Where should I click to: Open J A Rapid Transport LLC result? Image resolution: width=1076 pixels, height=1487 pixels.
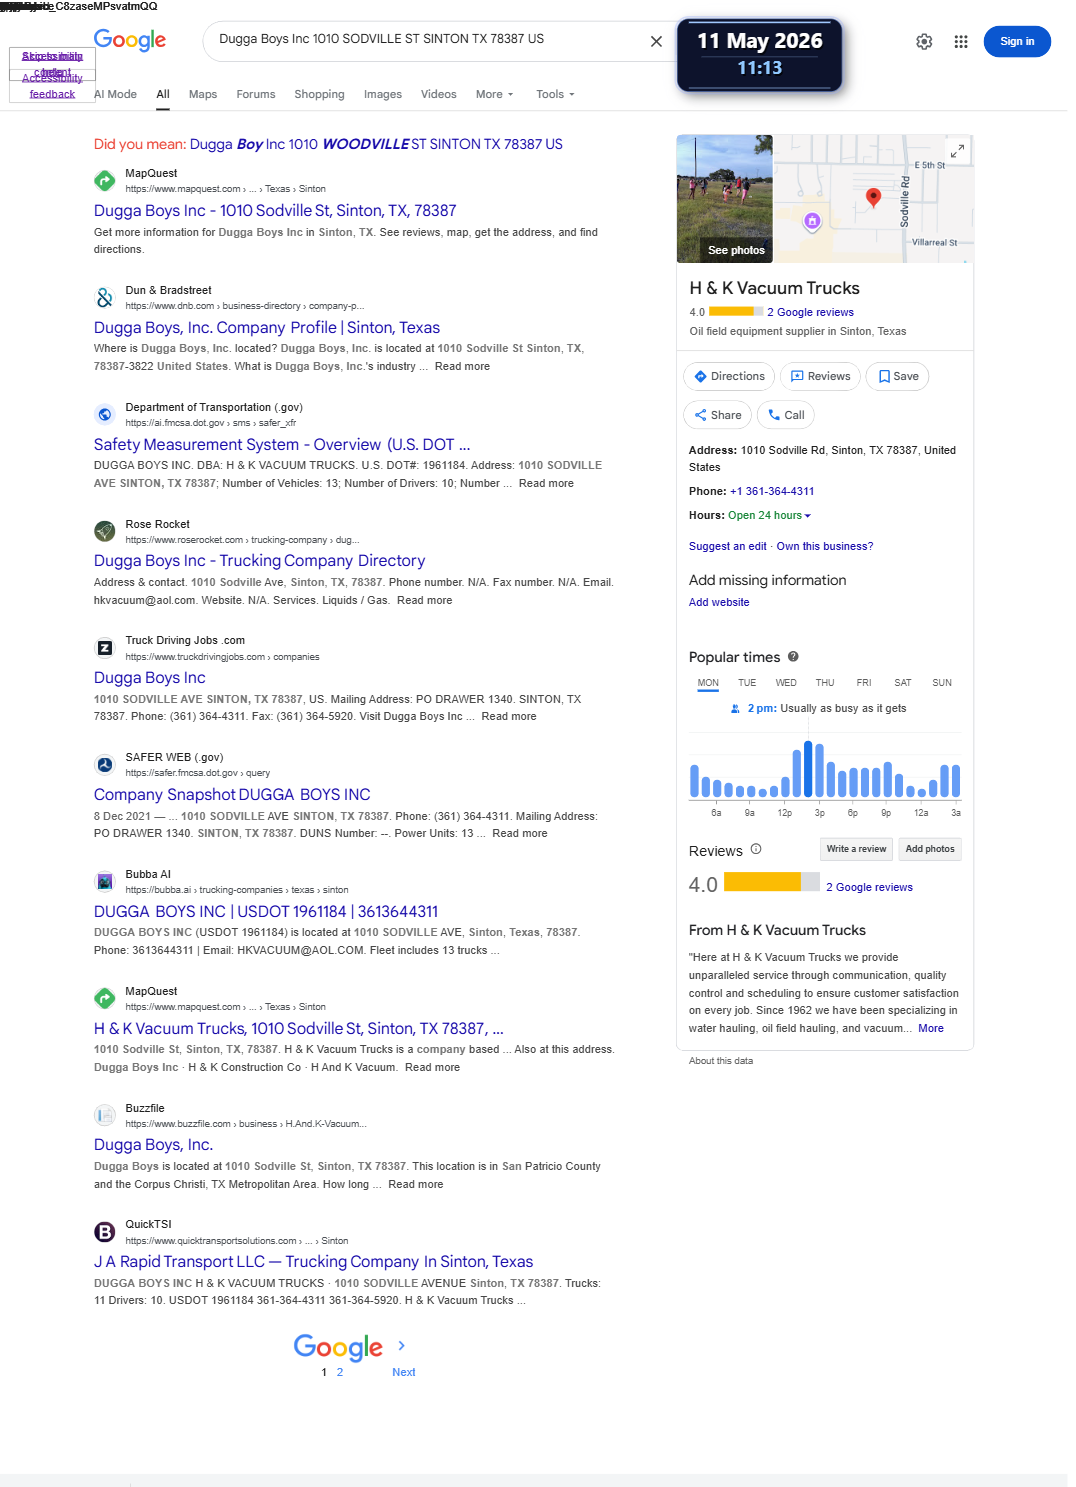coord(313,1262)
